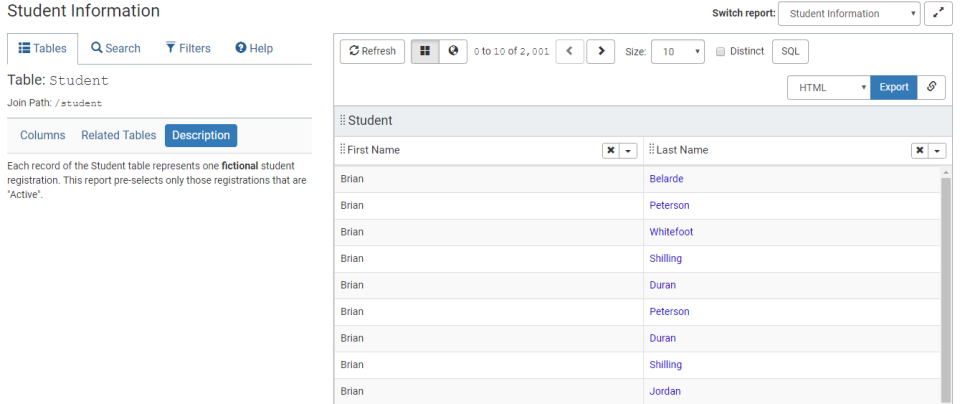Open the HTML export format dropdown
The width and height of the screenshot is (960, 404).
tap(829, 87)
